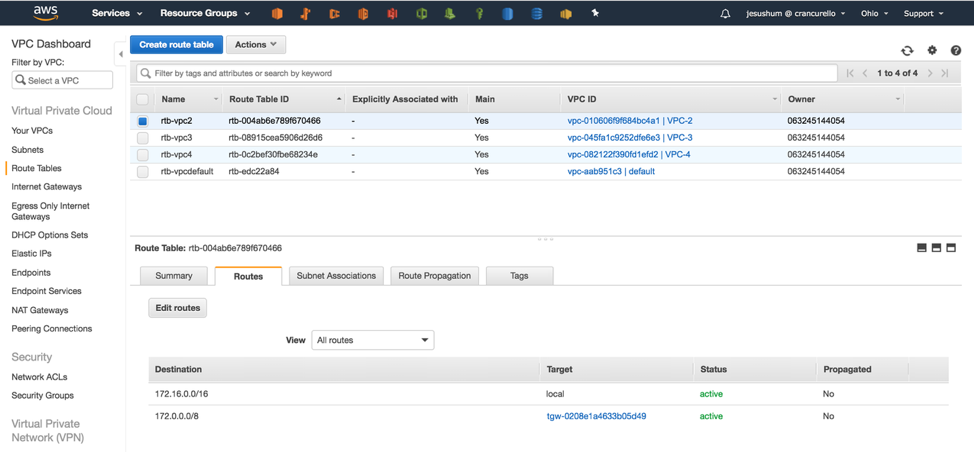
Task: Switch to the Tags tab
Action: (519, 276)
